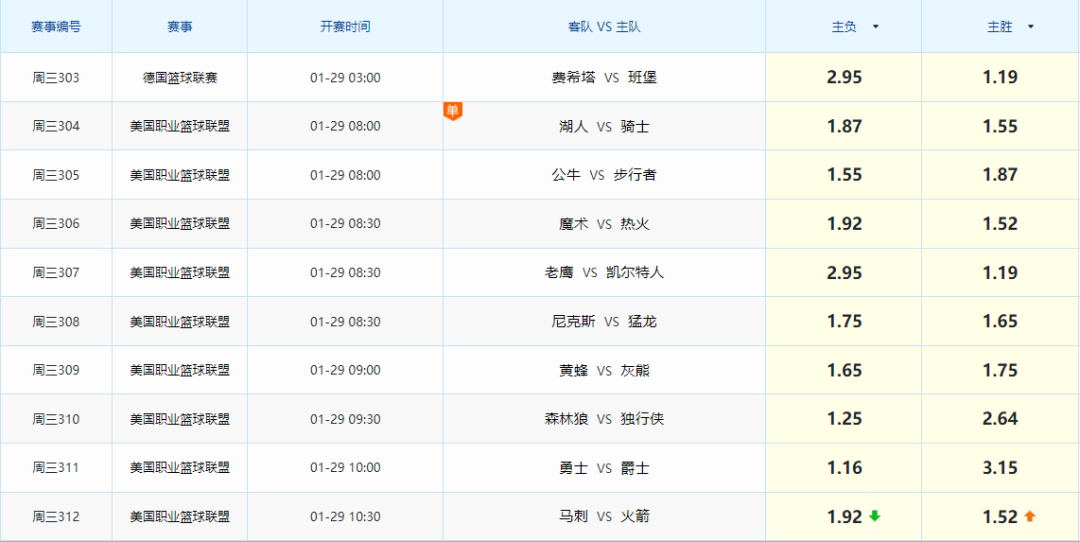Image resolution: width=1080 pixels, height=542 pixels.
Task: Open the 费希塔 VS 班堡 matchup
Action: coord(604,78)
